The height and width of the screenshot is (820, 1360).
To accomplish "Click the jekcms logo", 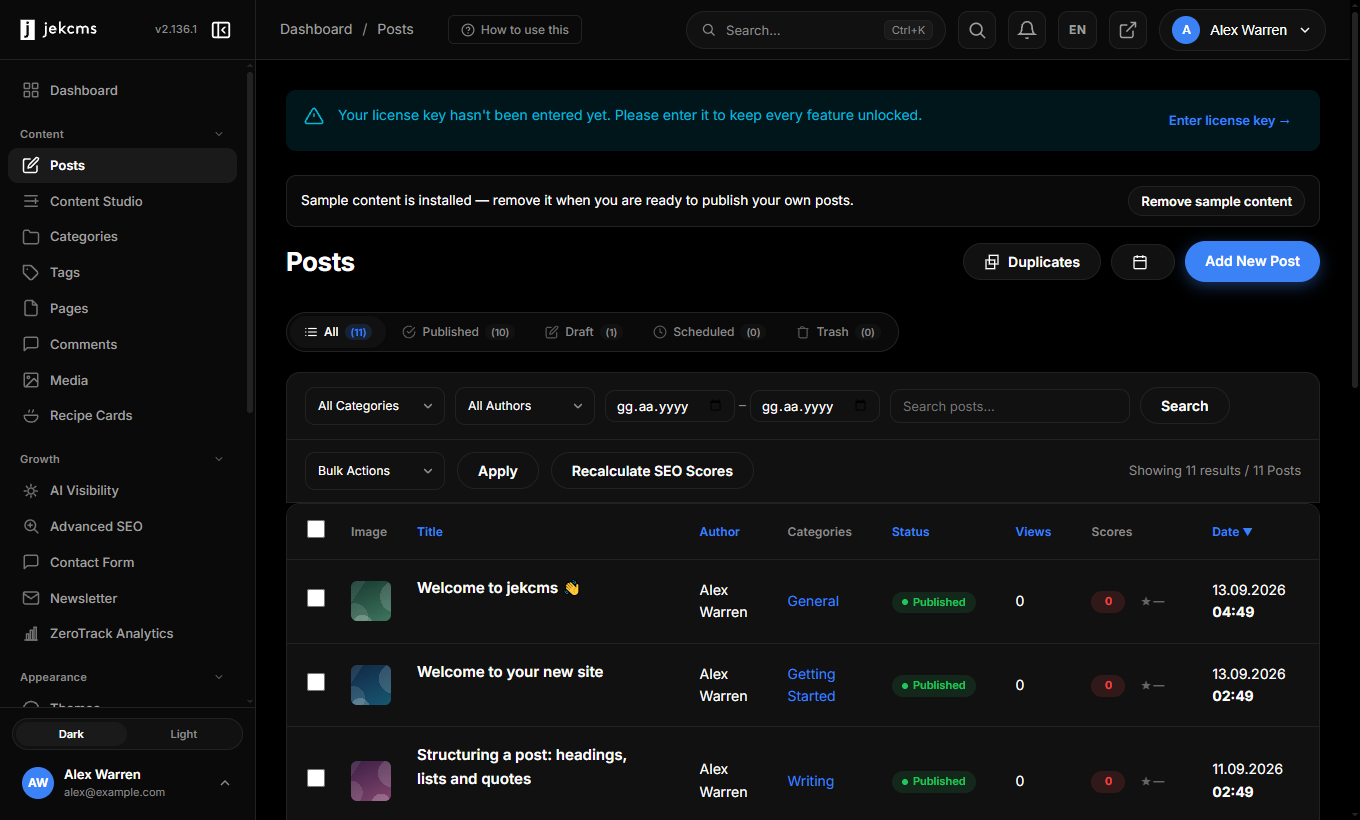I will tap(59, 30).
